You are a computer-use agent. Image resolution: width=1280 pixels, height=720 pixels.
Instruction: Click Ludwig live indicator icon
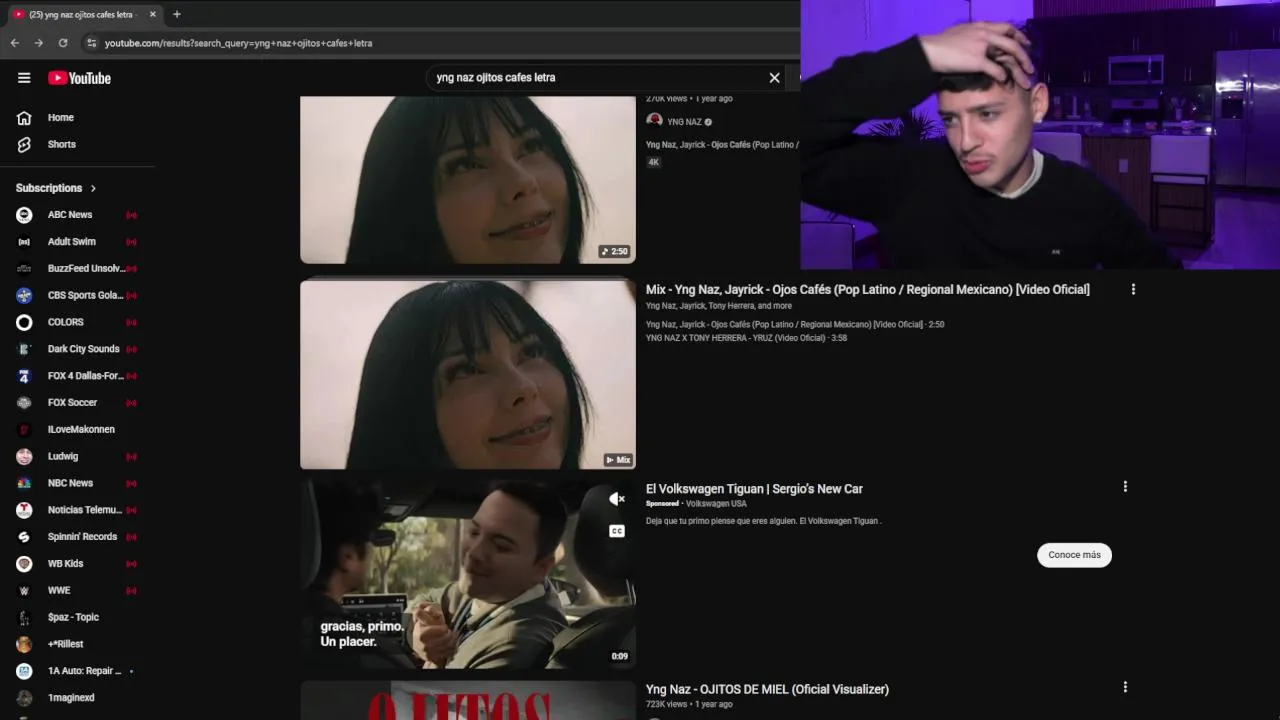point(131,457)
